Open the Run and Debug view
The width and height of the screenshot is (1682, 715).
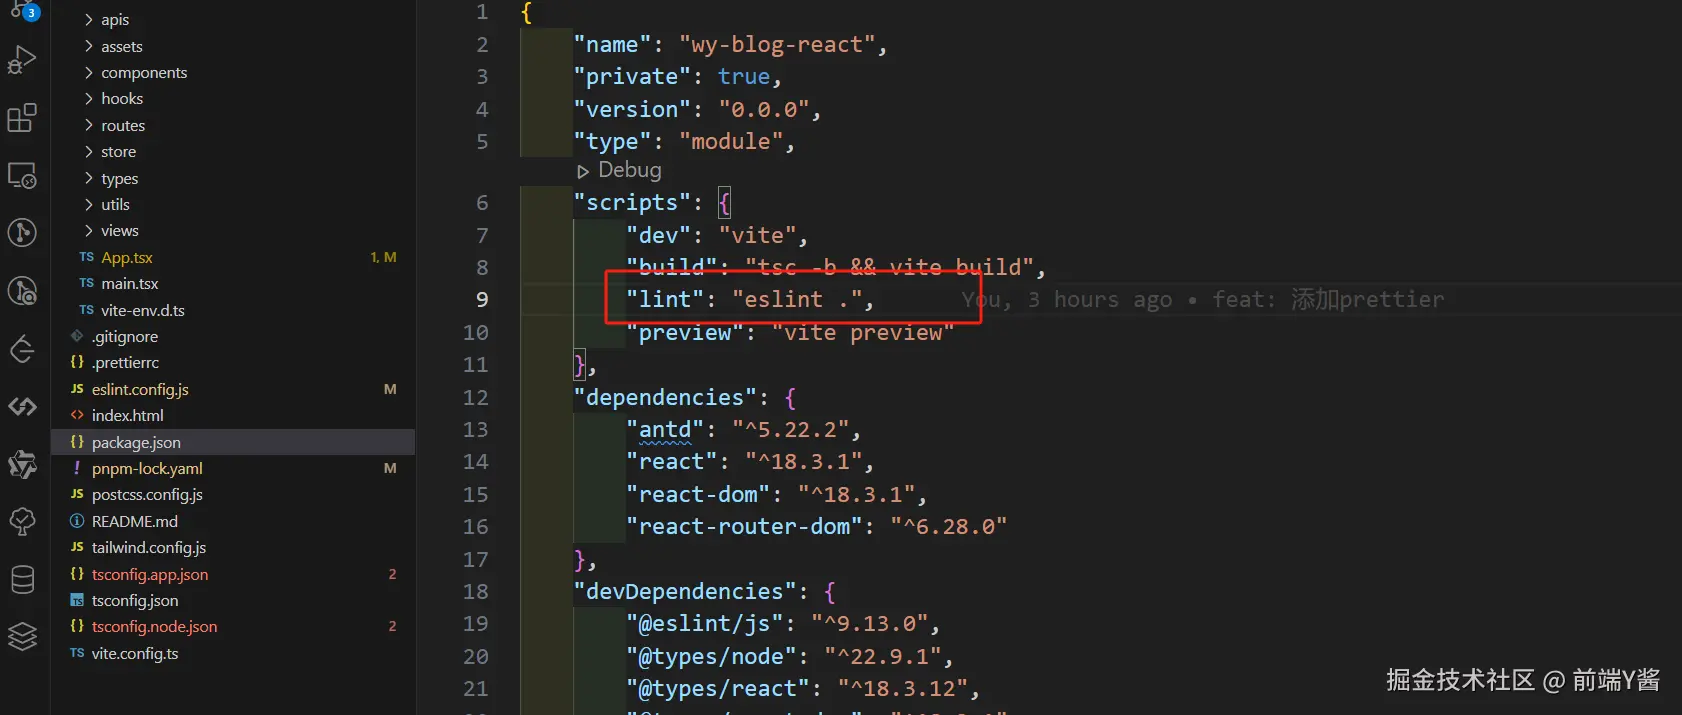click(x=22, y=60)
